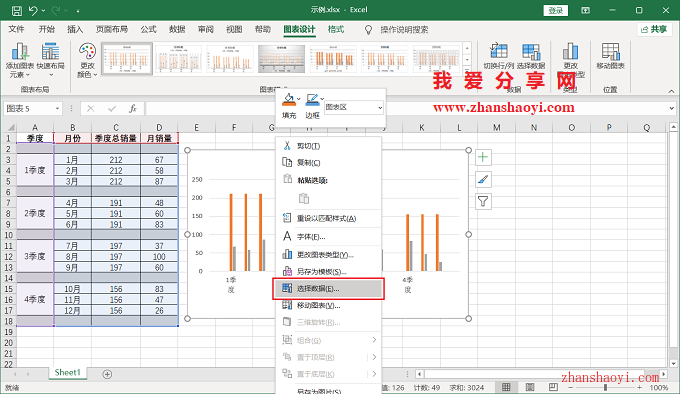Choose Select Data in context menu
This screenshot has height=394, width=680.
[x=328, y=289]
